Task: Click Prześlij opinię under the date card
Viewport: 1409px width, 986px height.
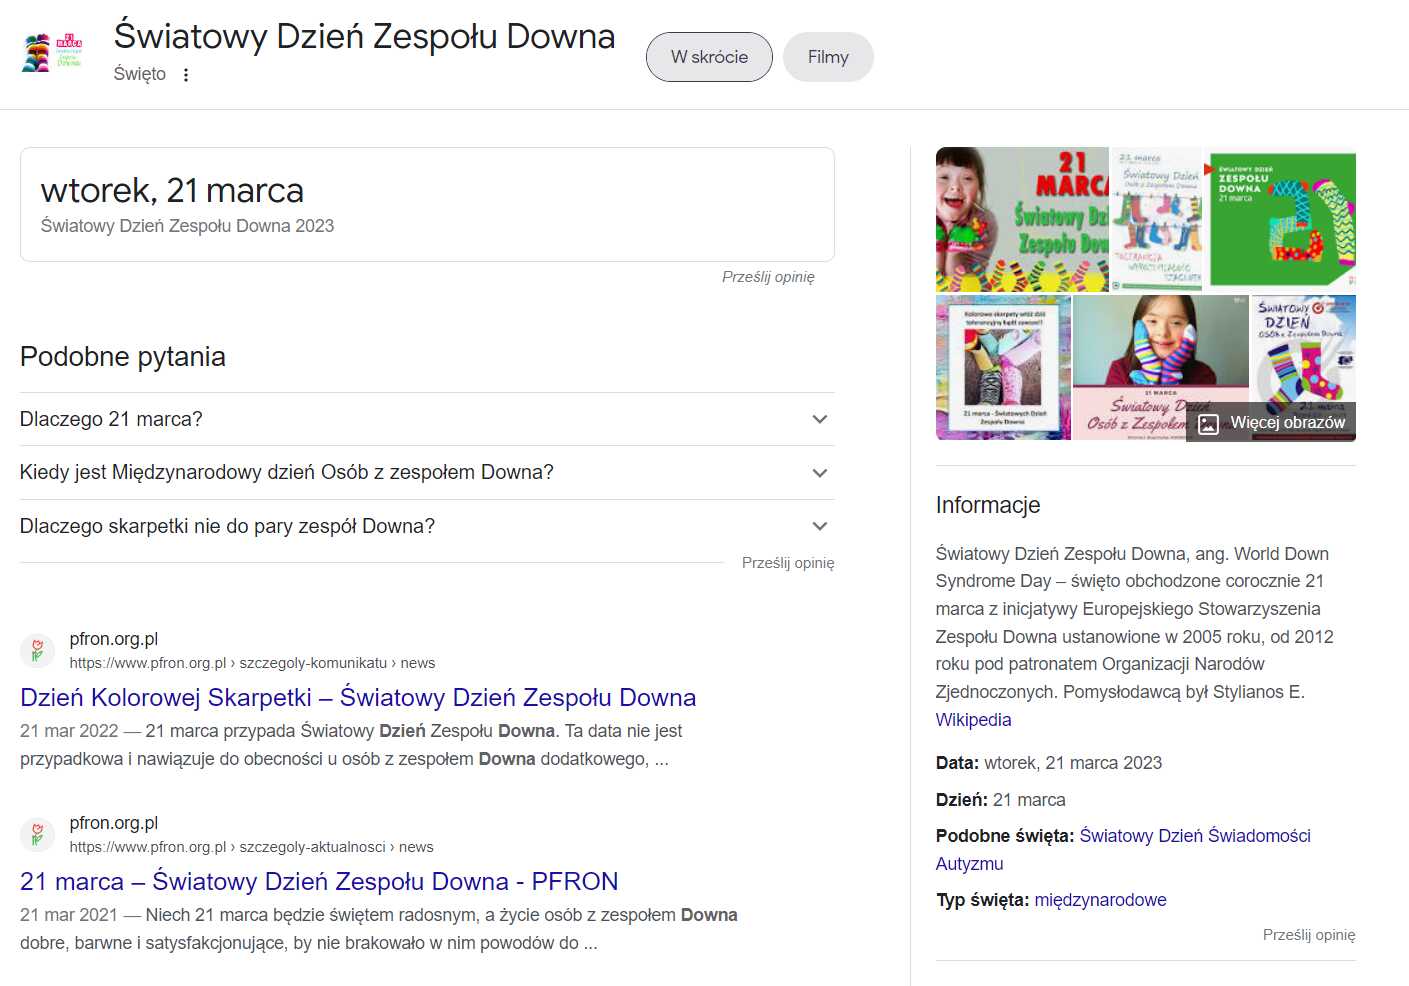Action: (x=768, y=277)
